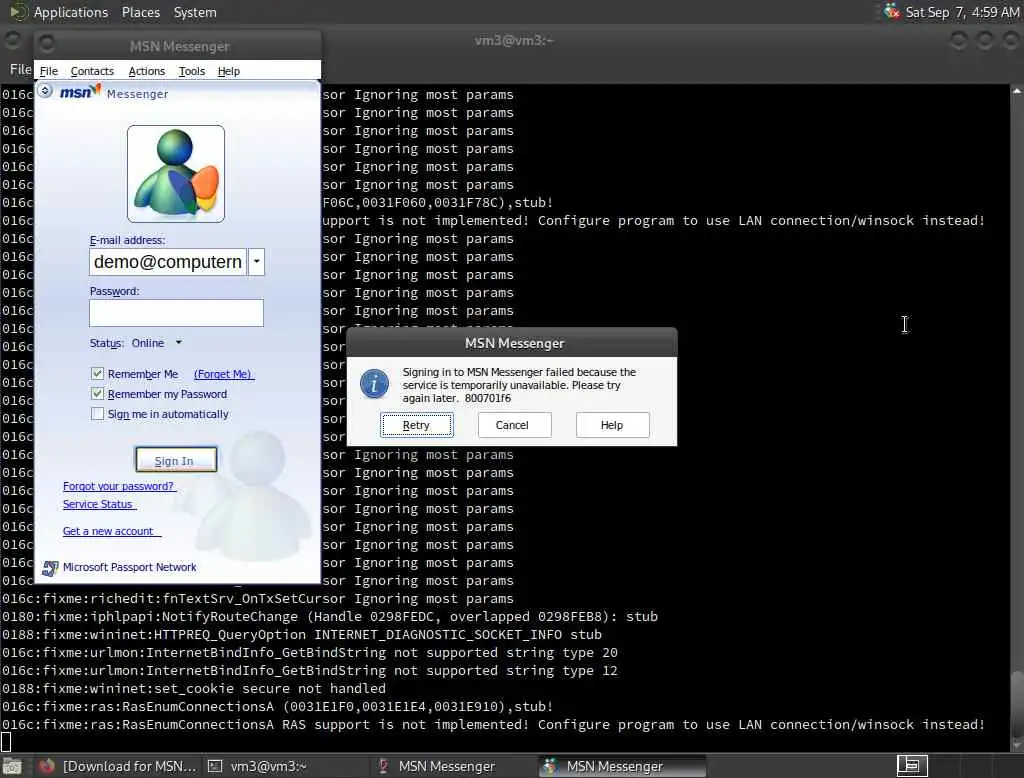Click the clock showing Sat Sep 7
Screen dimensions: 1024x778
(963, 12)
